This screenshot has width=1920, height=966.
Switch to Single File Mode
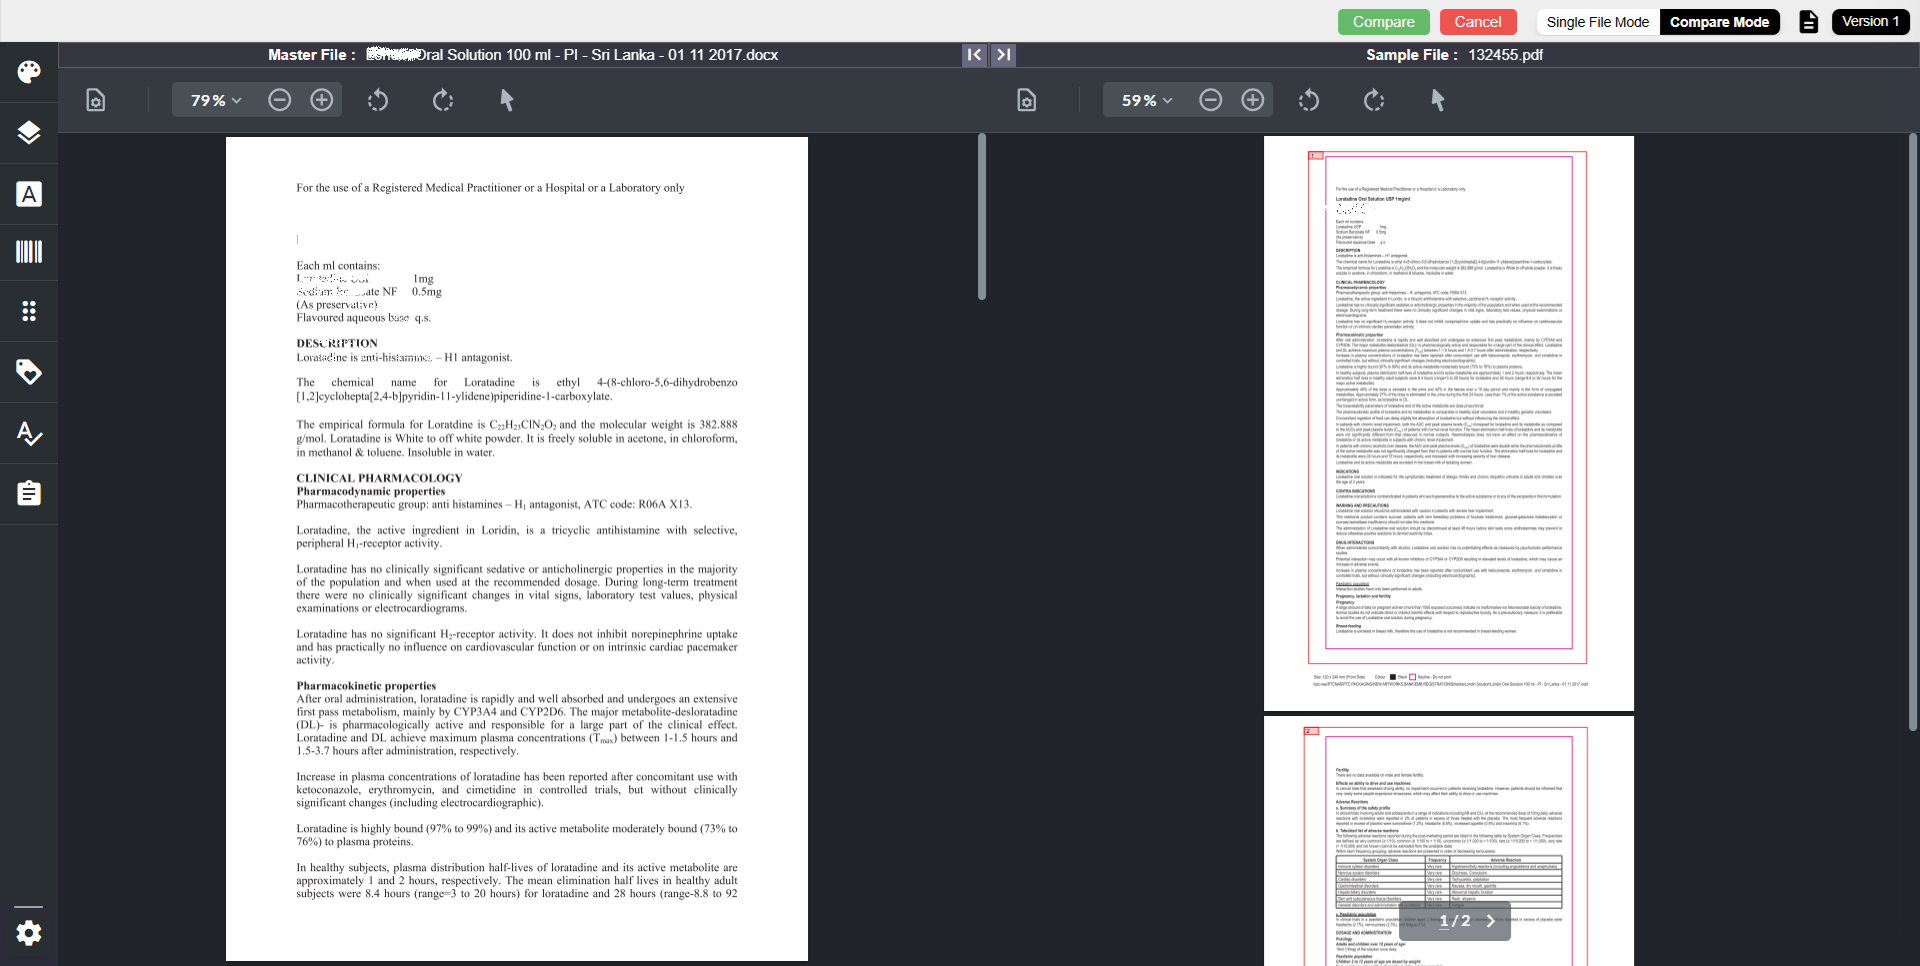coord(1597,22)
